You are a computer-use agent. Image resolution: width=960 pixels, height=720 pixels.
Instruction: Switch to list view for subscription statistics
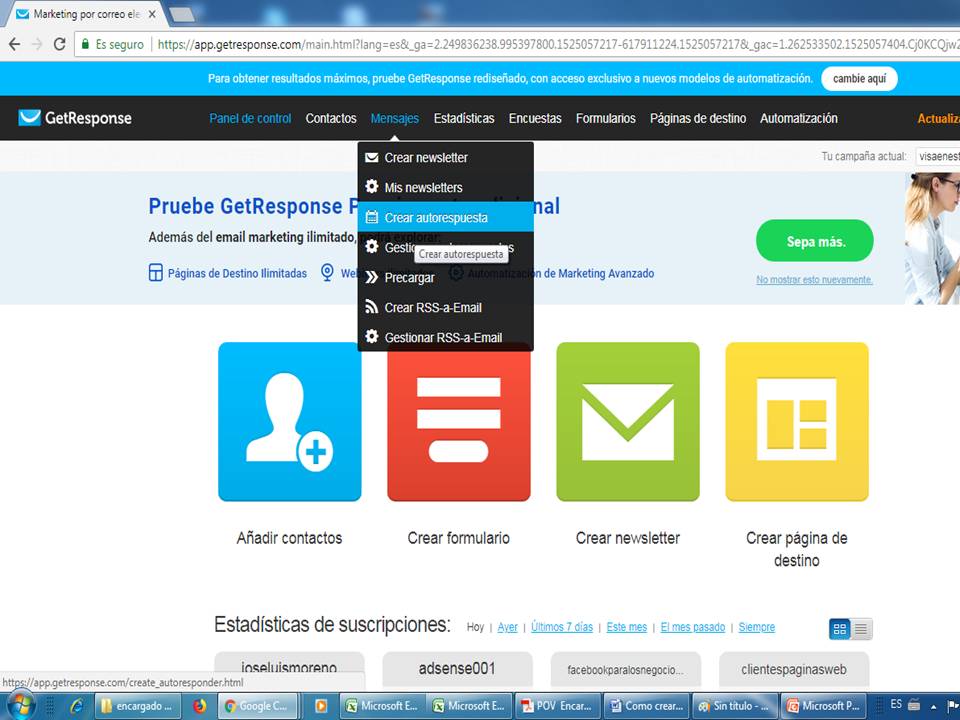click(x=861, y=629)
